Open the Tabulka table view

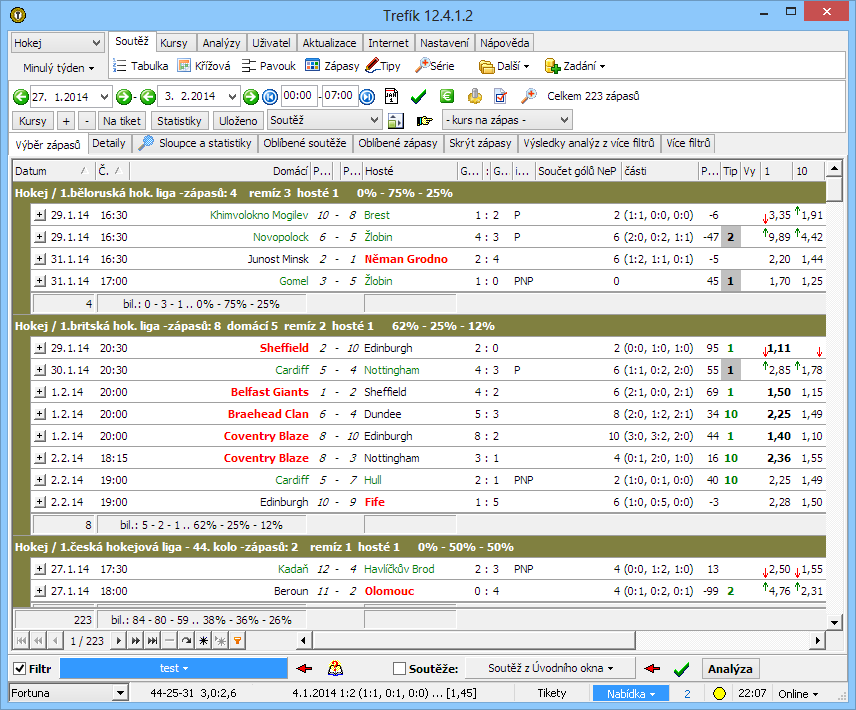coord(140,66)
